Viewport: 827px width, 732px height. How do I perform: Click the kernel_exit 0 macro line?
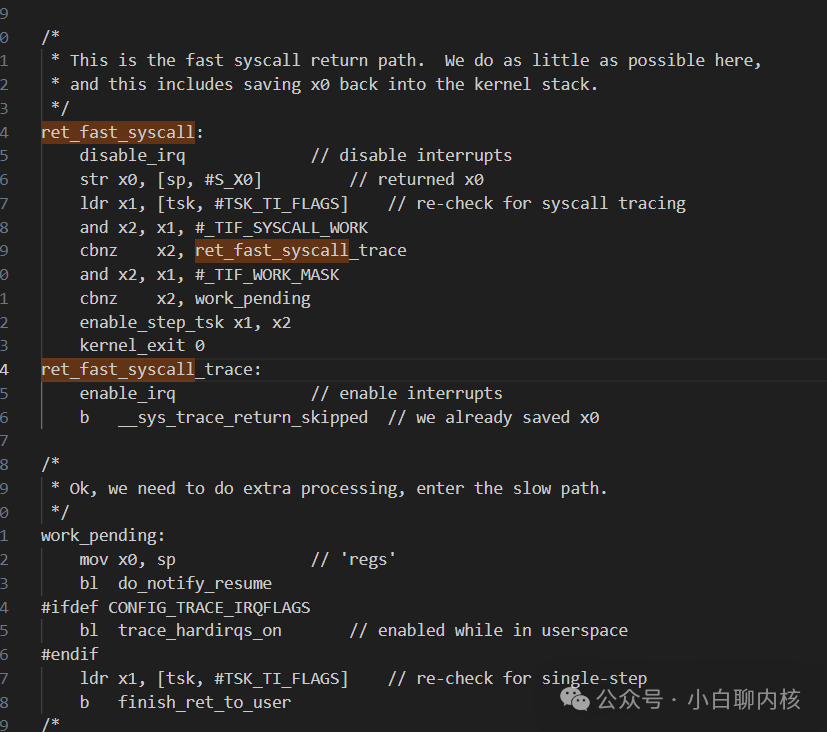click(142, 345)
